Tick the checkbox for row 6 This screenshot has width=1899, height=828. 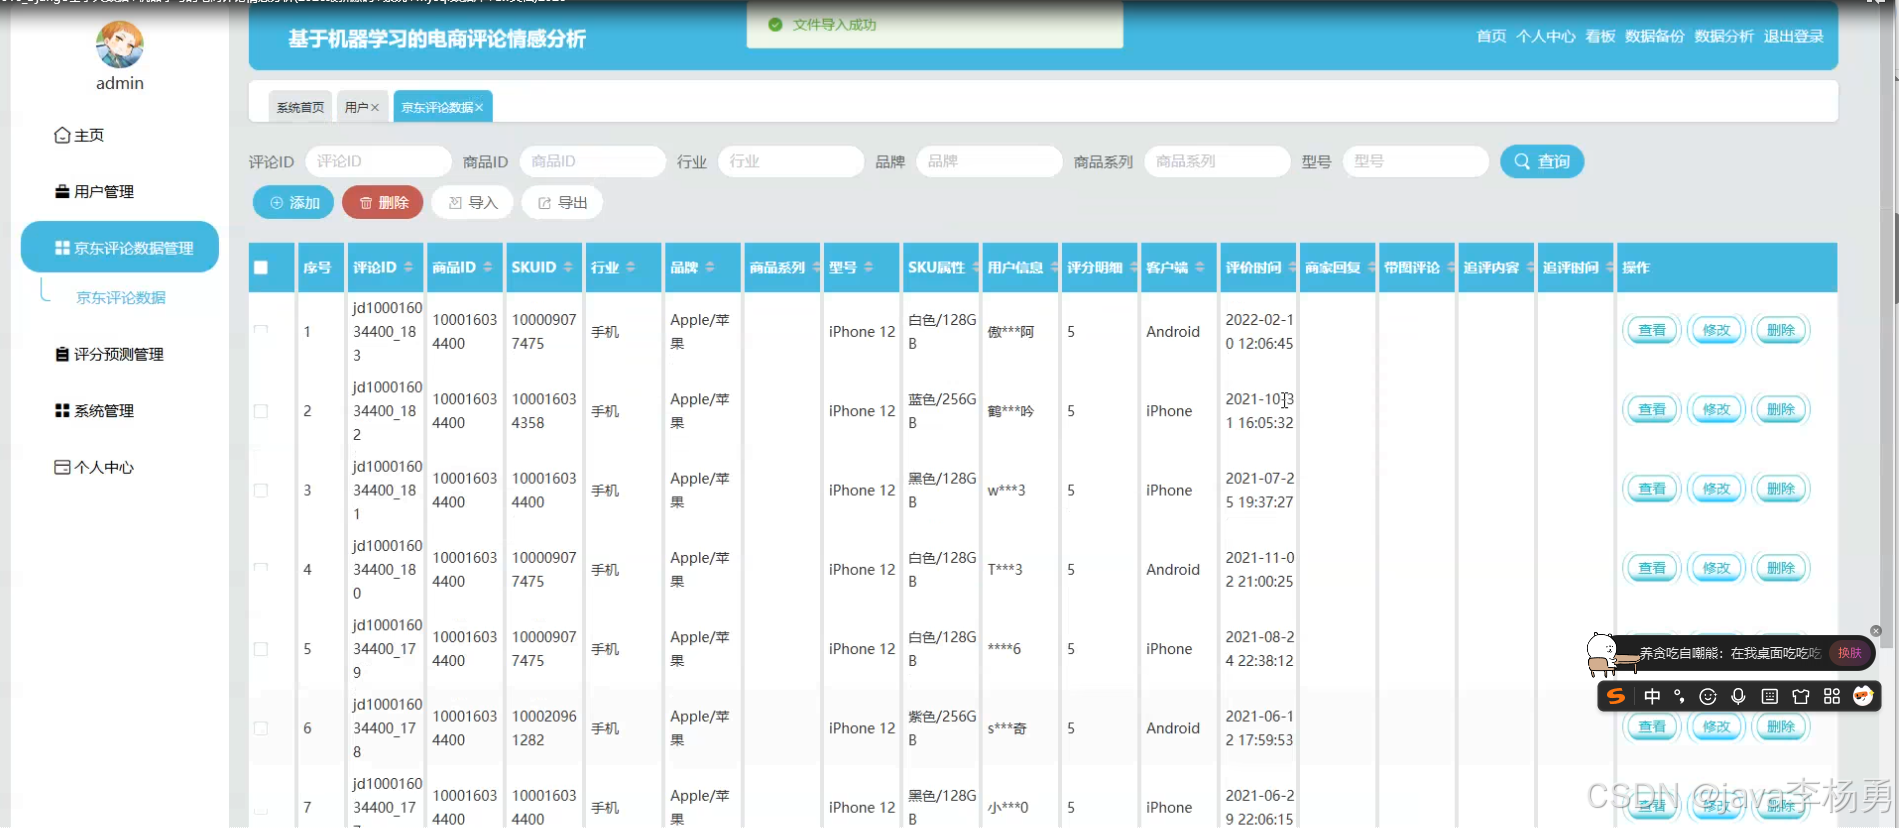tap(261, 728)
